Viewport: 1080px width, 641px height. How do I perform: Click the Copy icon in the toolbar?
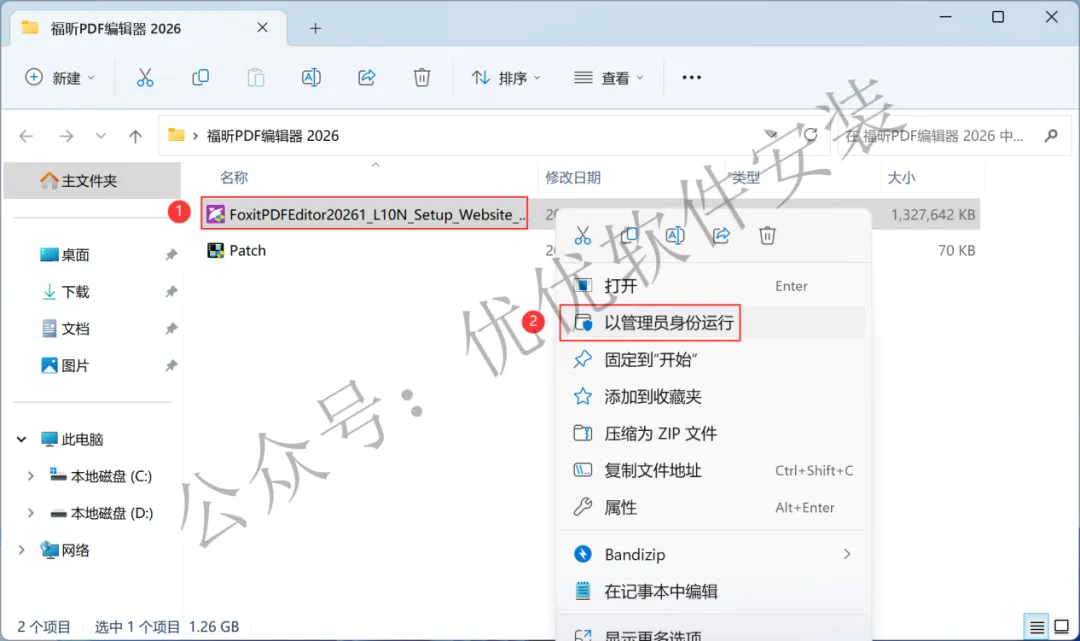tap(200, 78)
